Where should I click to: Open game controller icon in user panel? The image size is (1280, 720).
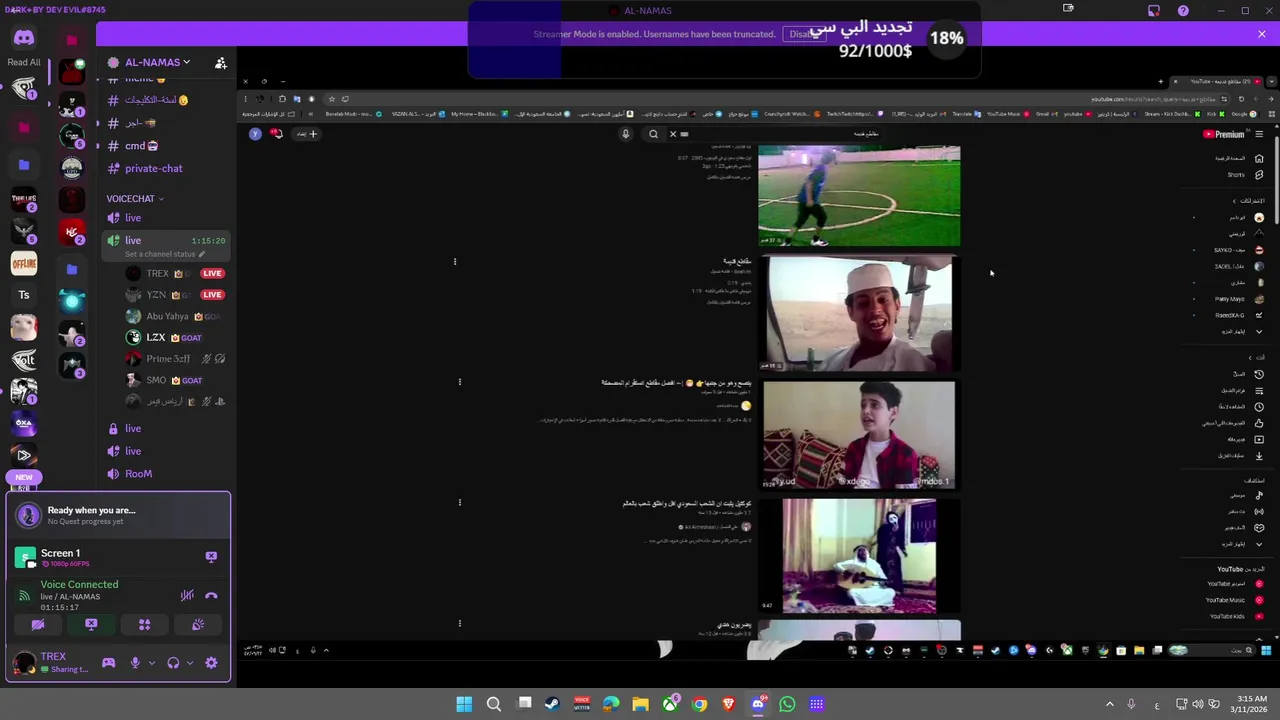[x=108, y=662]
